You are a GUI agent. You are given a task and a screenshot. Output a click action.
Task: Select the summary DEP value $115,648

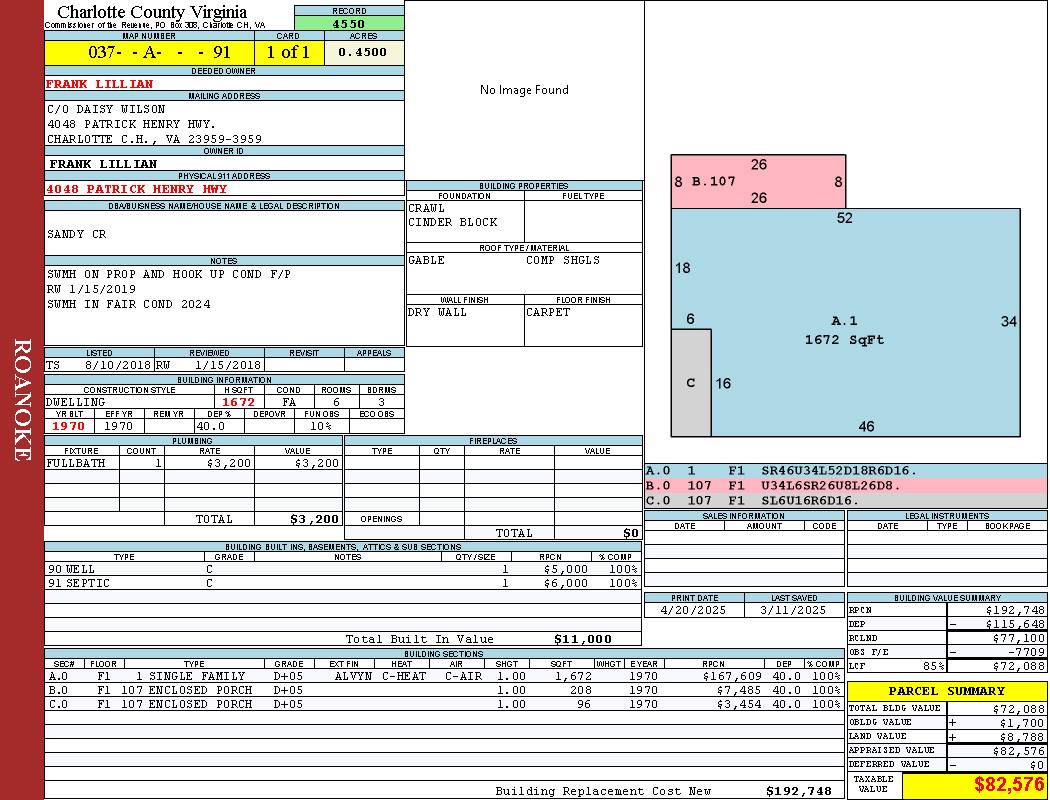pyautogui.click(x=1015, y=624)
